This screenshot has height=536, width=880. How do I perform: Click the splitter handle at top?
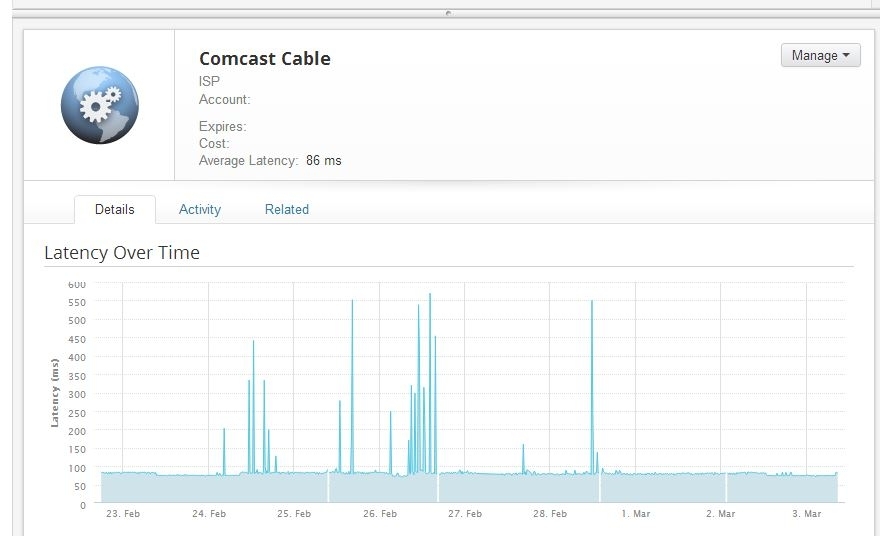pos(448,12)
